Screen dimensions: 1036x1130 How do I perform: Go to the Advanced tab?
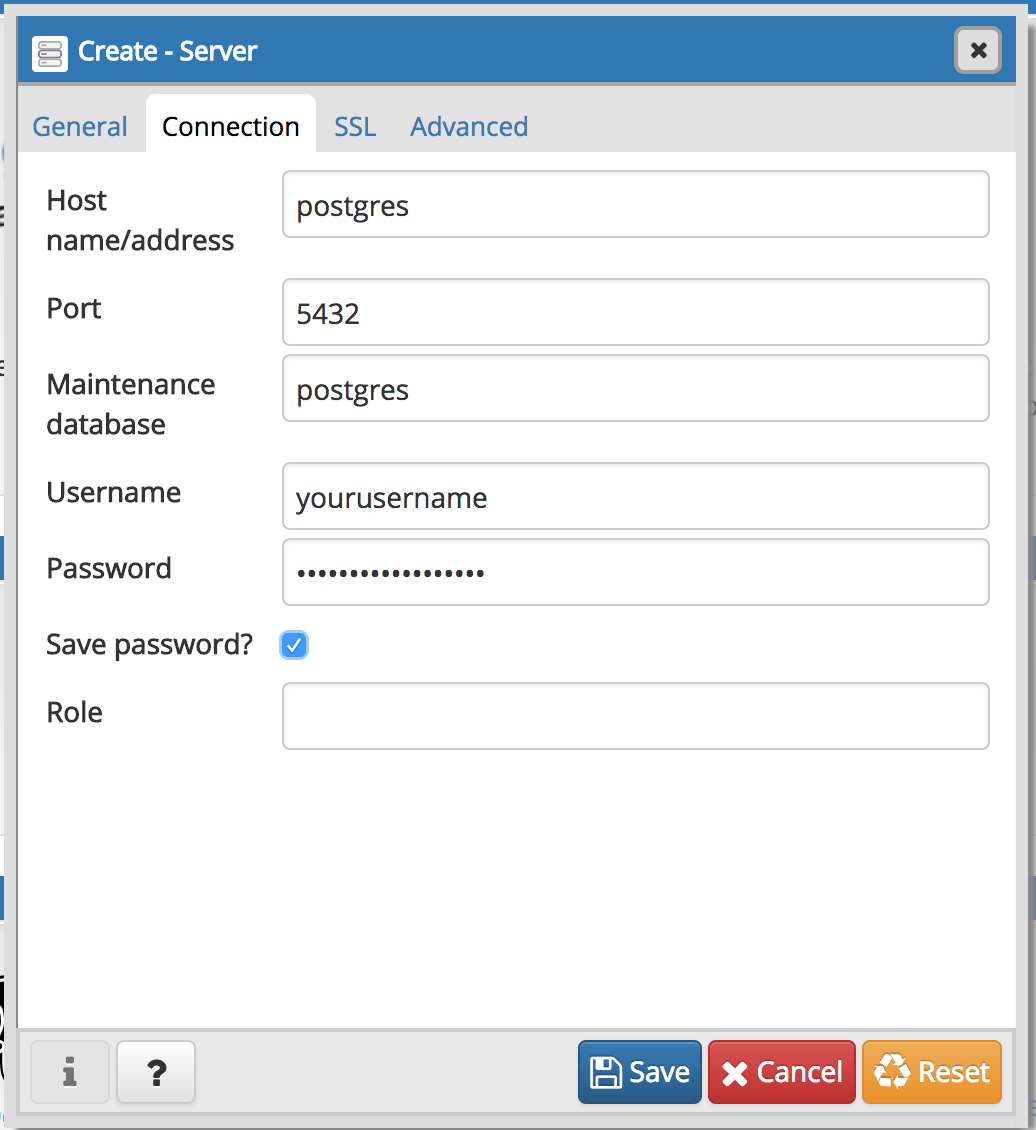pyautogui.click(x=469, y=127)
